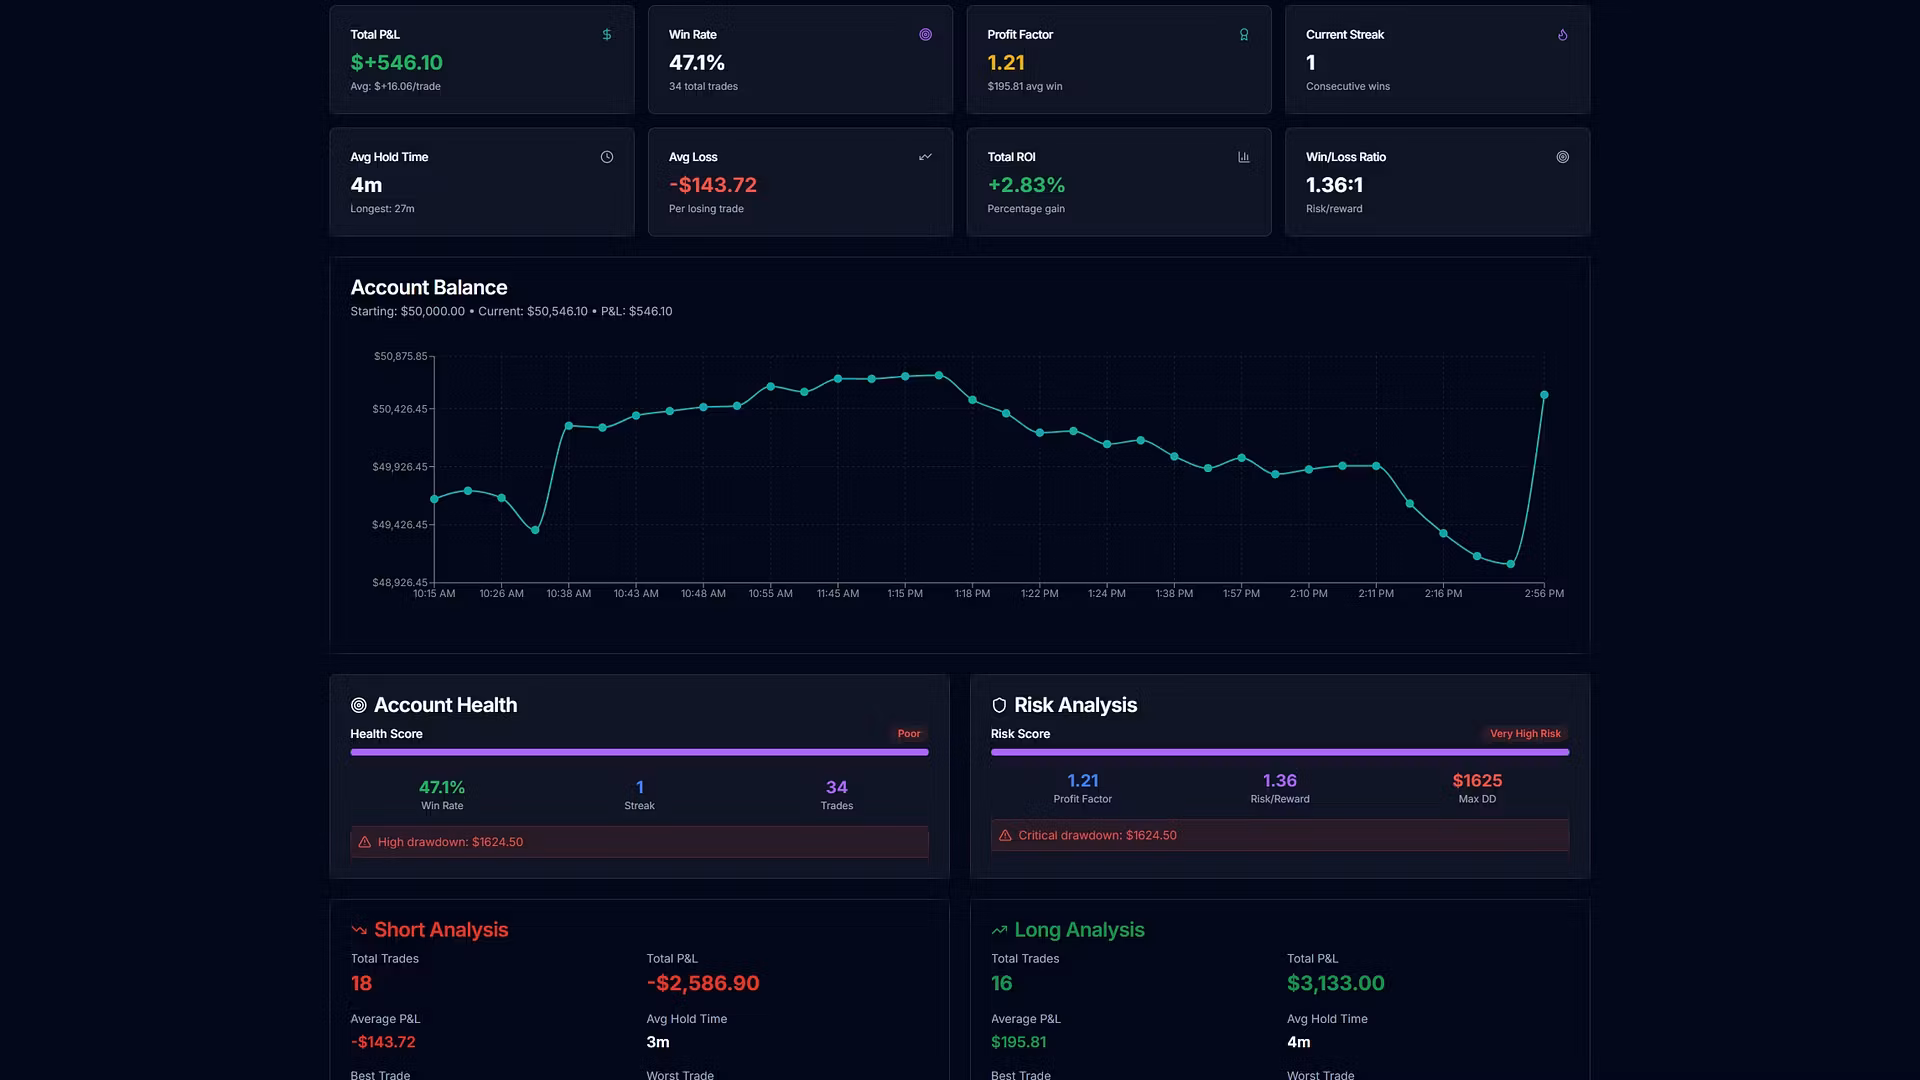Click the award icon on Profit Factor card

pyautogui.click(x=1244, y=35)
